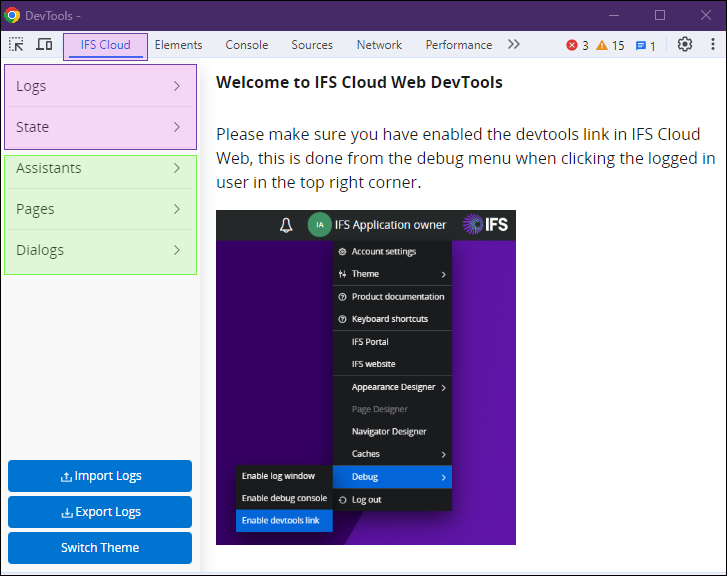This screenshot has width=727, height=576.
Task: Activate the inspect element picker icon
Action: 17,45
